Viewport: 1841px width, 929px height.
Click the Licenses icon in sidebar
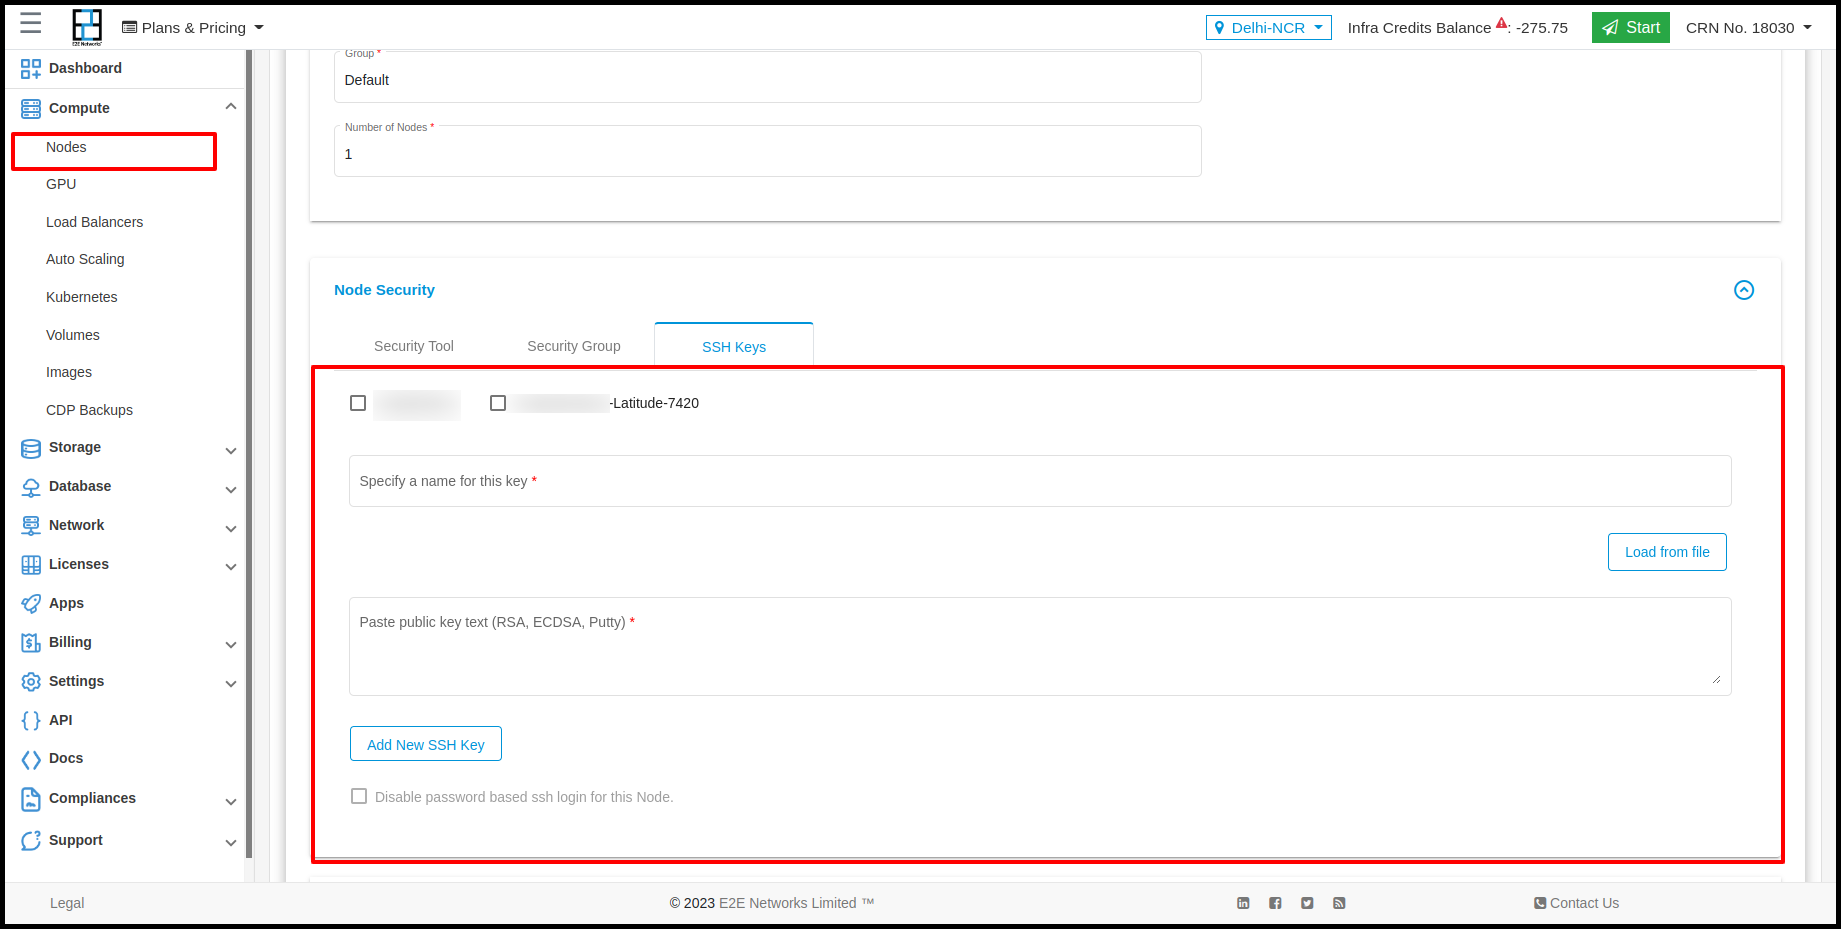click(31, 565)
